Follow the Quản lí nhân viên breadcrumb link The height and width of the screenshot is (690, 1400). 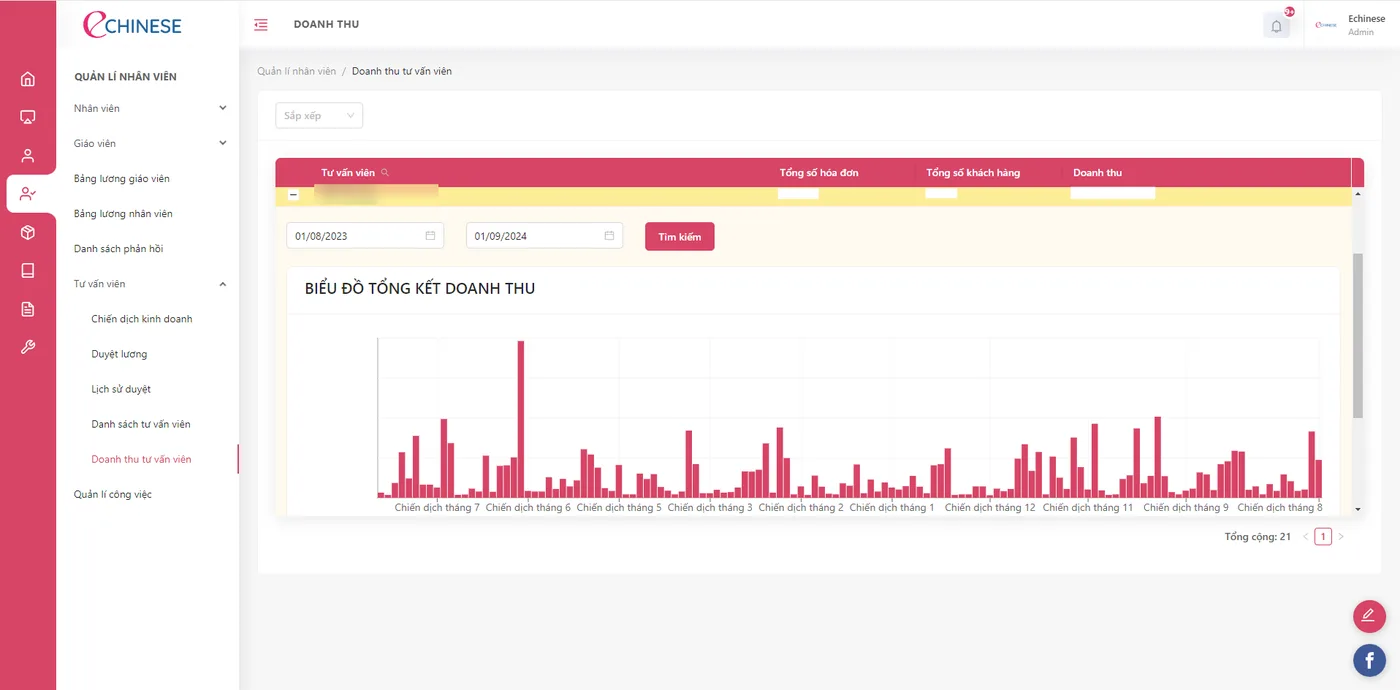click(297, 71)
